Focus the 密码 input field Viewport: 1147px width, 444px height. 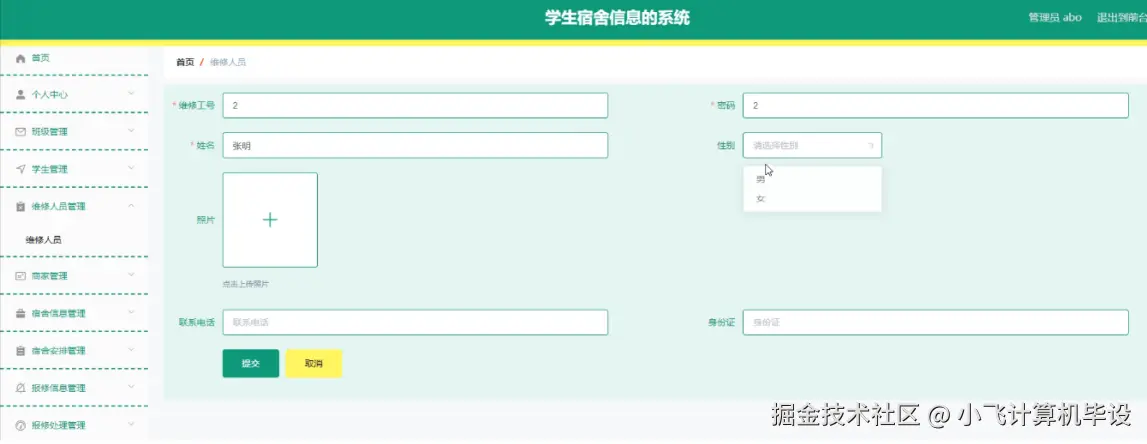(936, 105)
